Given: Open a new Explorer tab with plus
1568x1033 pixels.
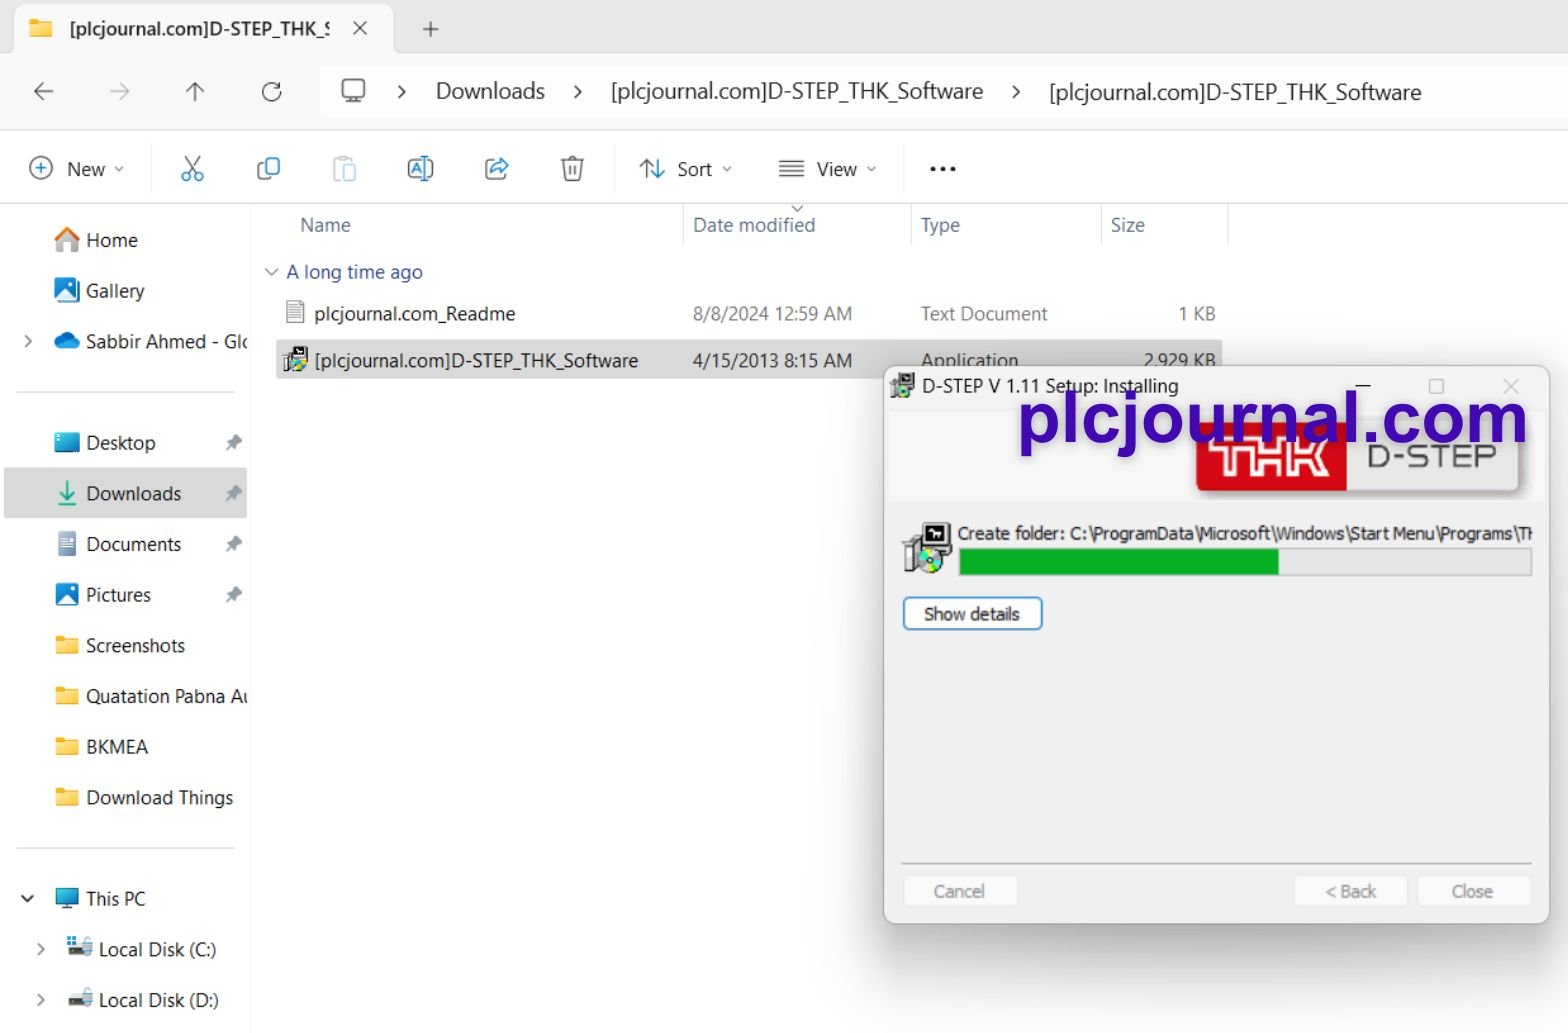Looking at the screenshot, I should [431, 29].
